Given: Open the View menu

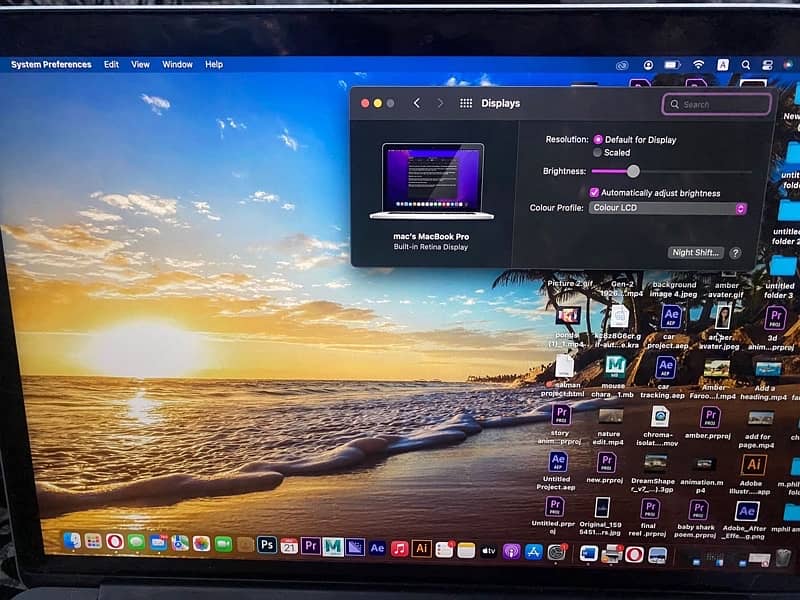Looking at the screenshot, I should [x=141, y=64].
